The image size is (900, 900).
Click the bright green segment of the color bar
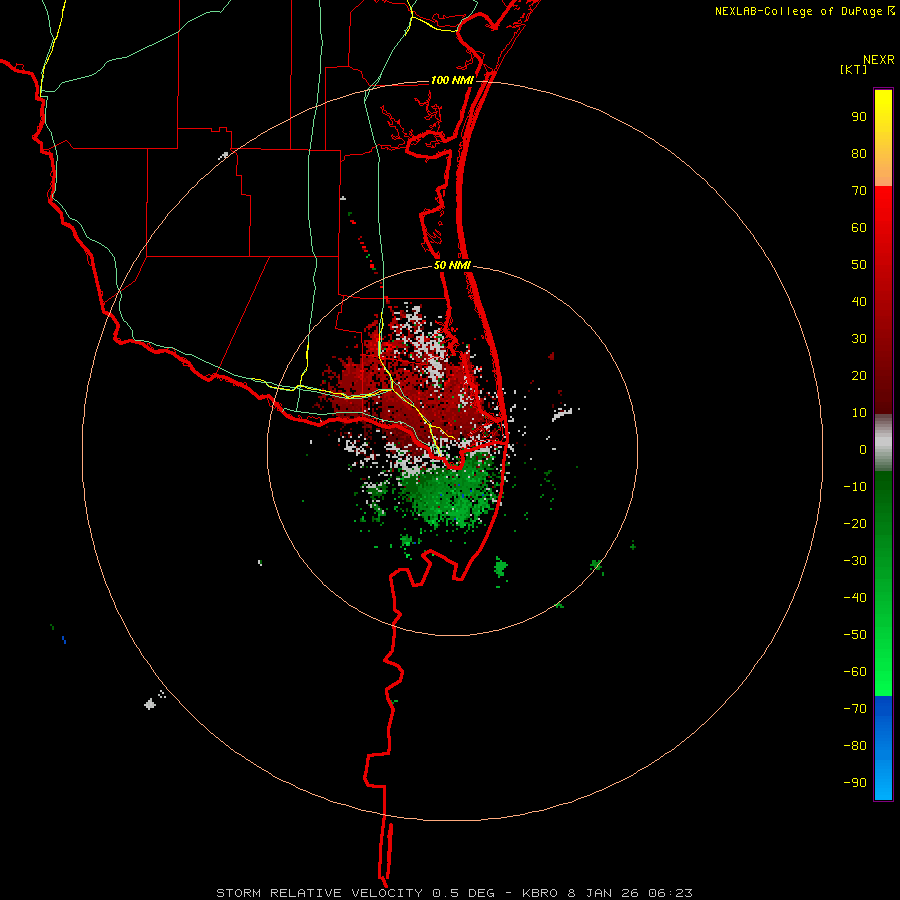883,584
